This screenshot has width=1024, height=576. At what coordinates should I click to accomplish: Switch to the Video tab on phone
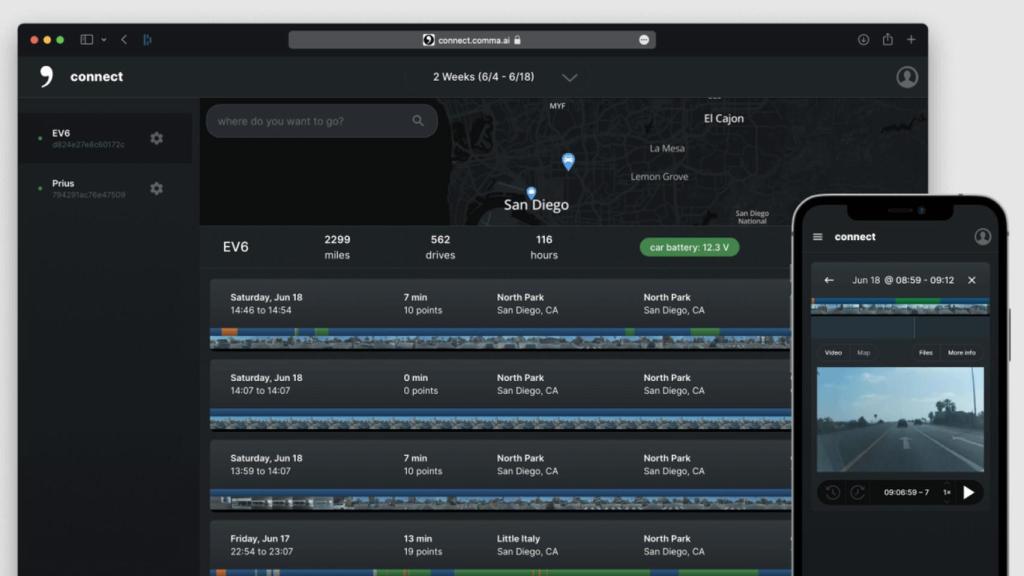point(833,353)
